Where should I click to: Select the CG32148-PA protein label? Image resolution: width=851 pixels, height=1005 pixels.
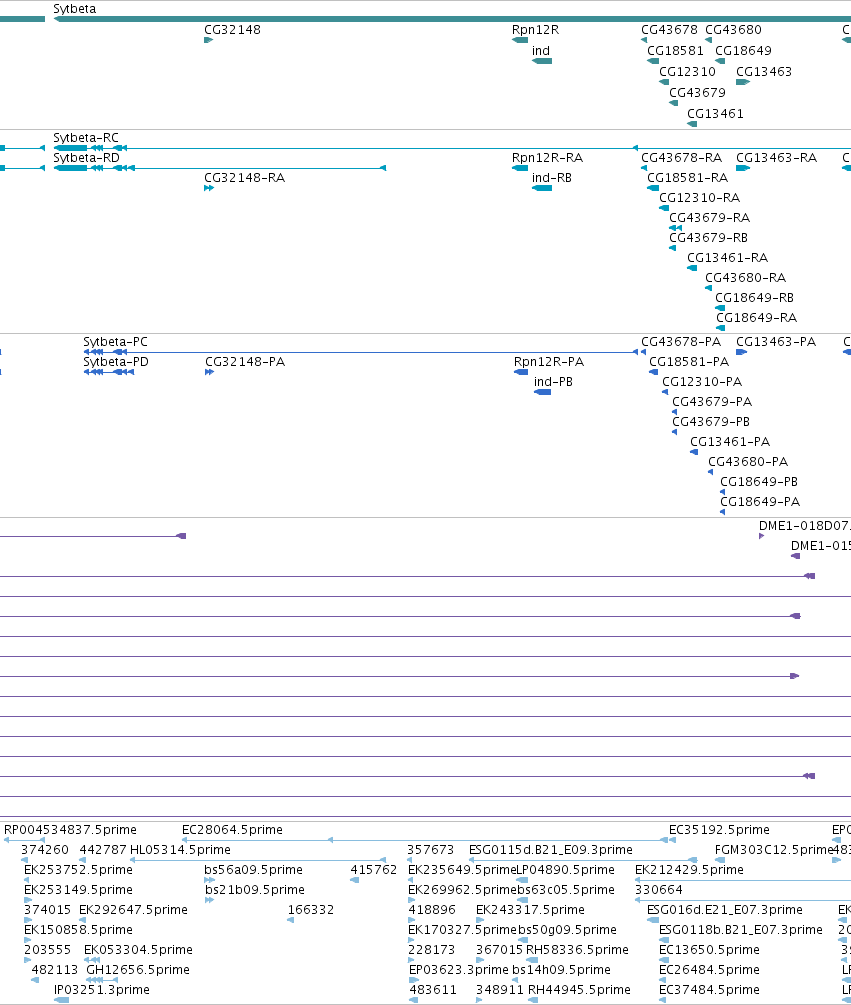point(245,361)
